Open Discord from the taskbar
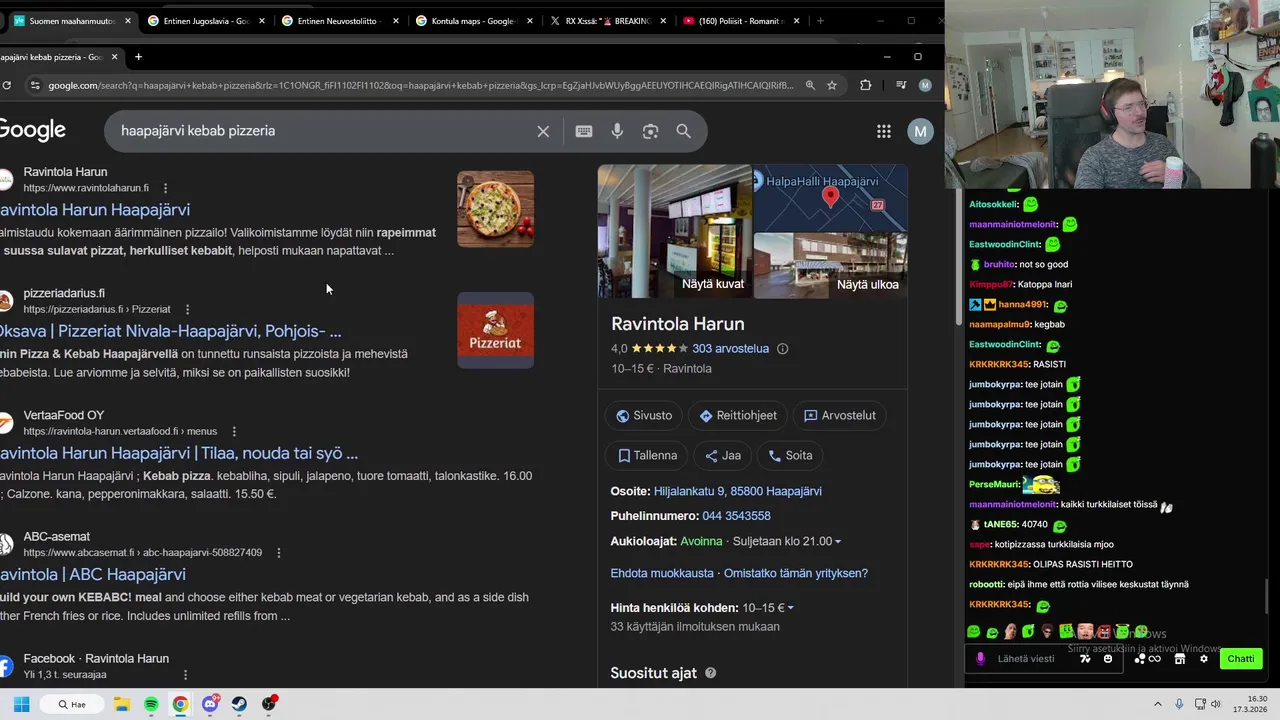Image resolution: width=1280 pixels, height=720 pixels. [x=210, y=704]
